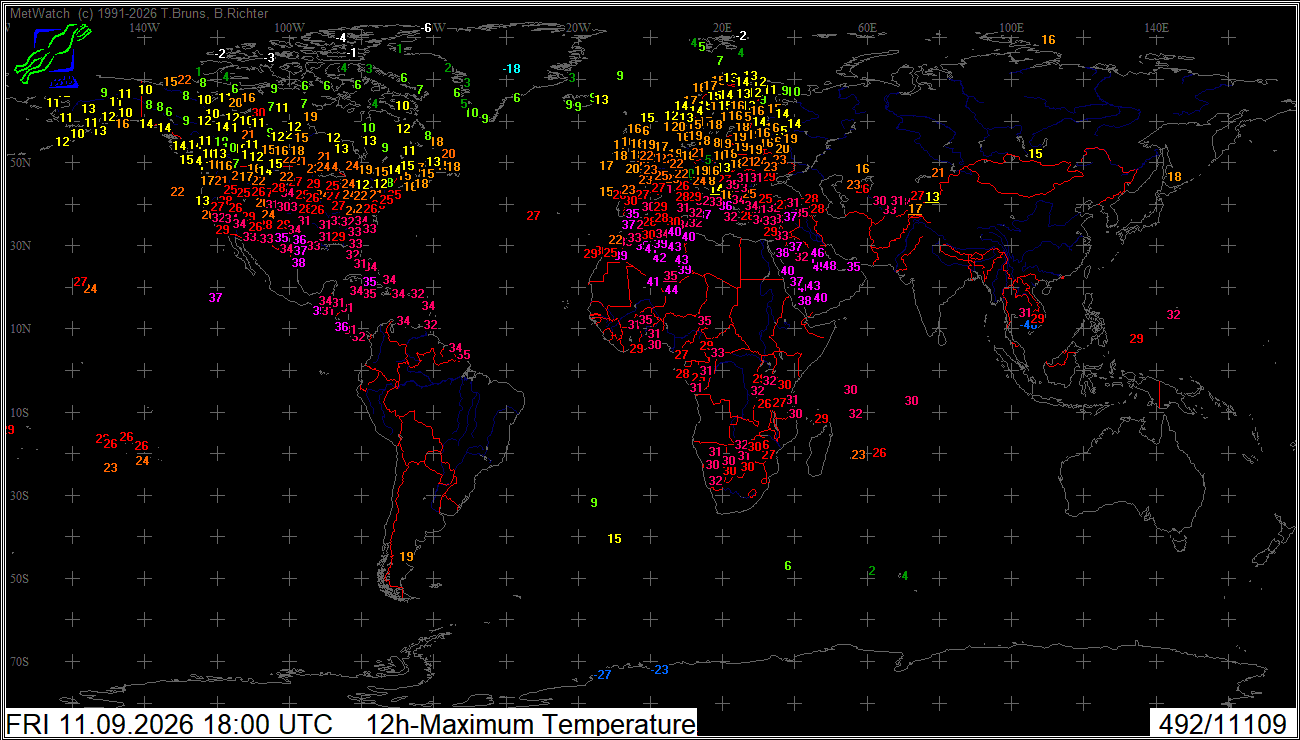Select the 100W longitude label
Viewport: 1300px width, 740px height.
[x=289, y=28]
